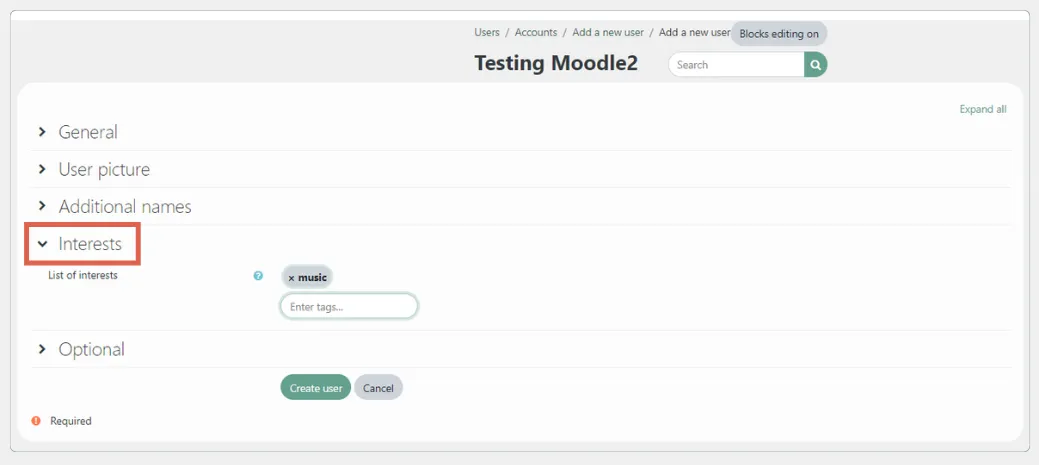The image size is (1039, 465).
Task: Click the Testing Moodle2 site heading
Action: click(556, 64)
